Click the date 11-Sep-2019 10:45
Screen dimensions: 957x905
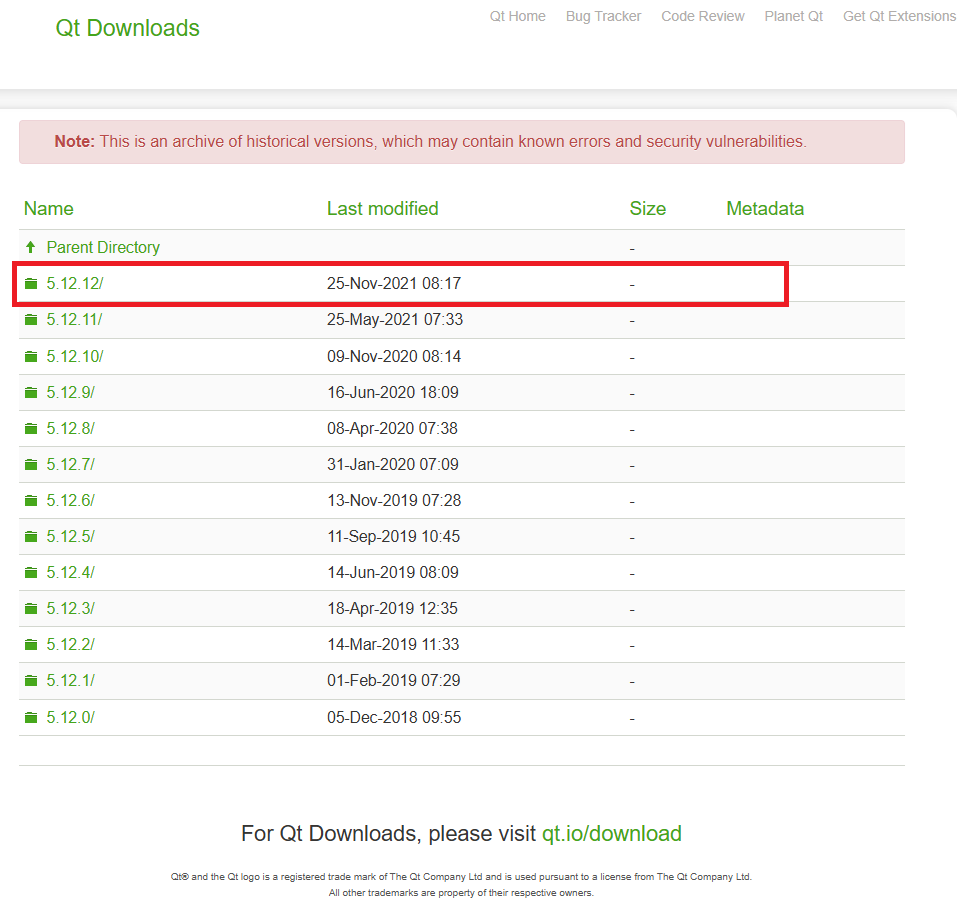394,536
